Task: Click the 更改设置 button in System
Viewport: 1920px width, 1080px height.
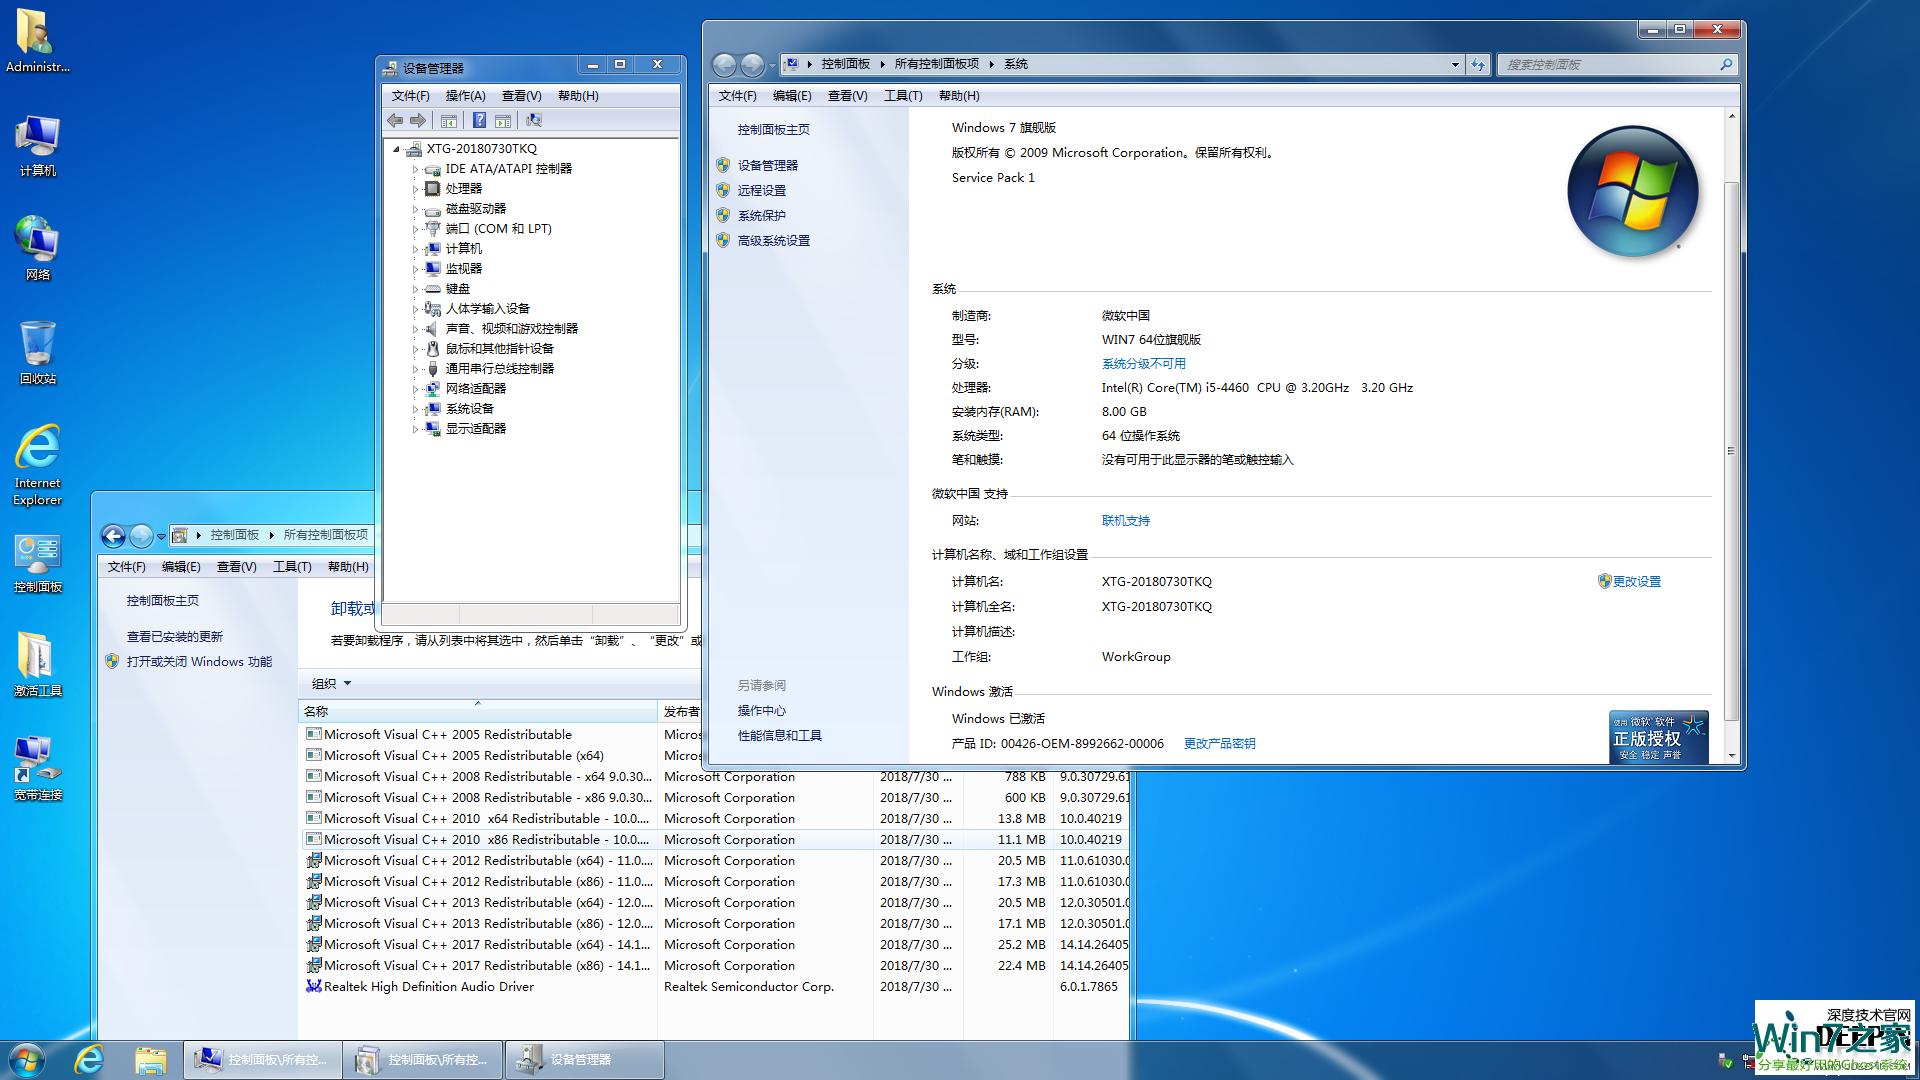Action: click(x=1633, y=582)
